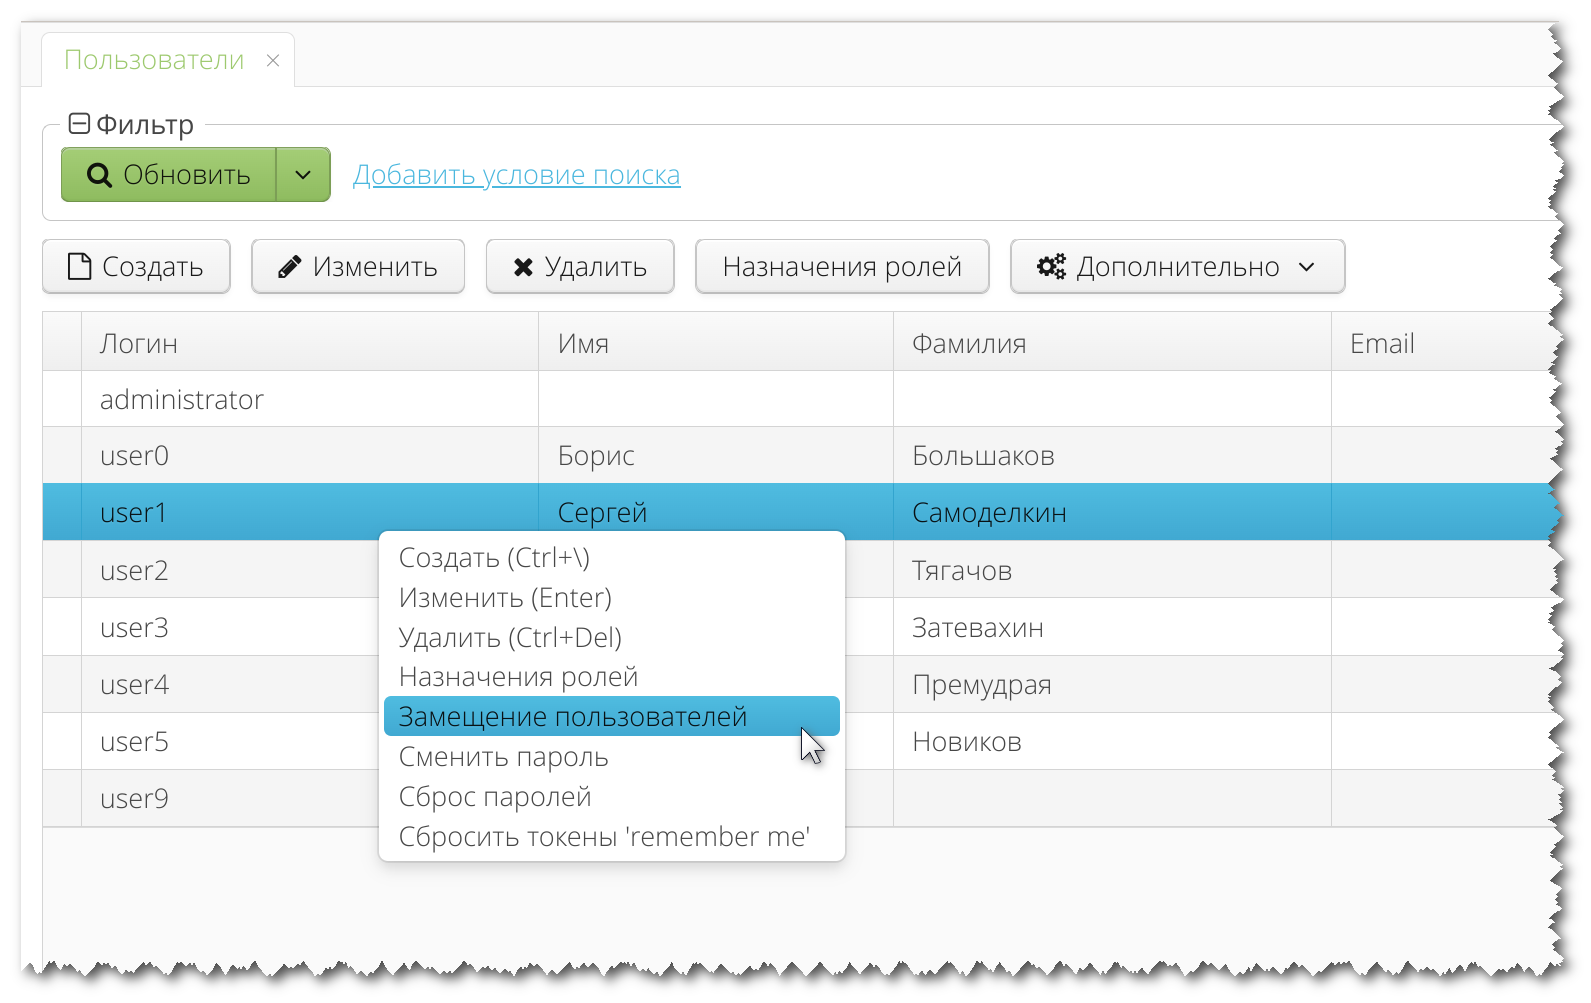Viewport: 1591px width, 1003px height.
Task: Click the name Борис
Action: [x=596, y=456]
